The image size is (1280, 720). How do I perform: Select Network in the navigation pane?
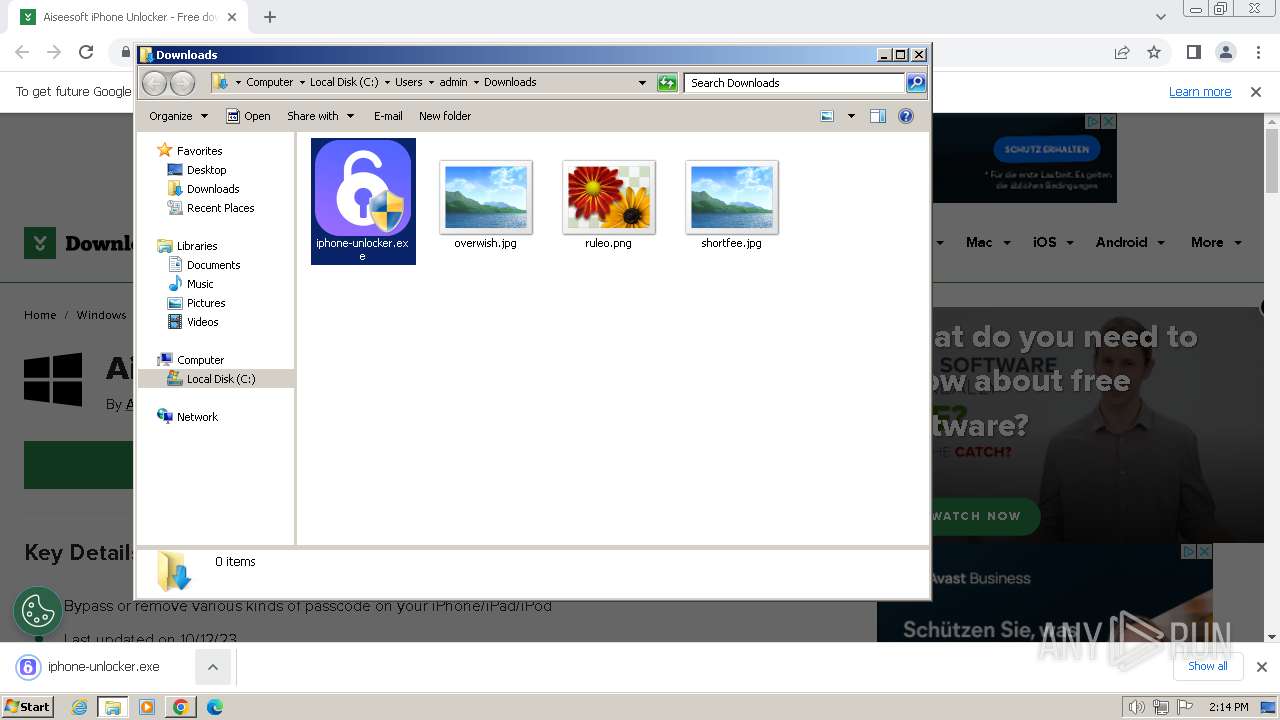pos(197,417)
